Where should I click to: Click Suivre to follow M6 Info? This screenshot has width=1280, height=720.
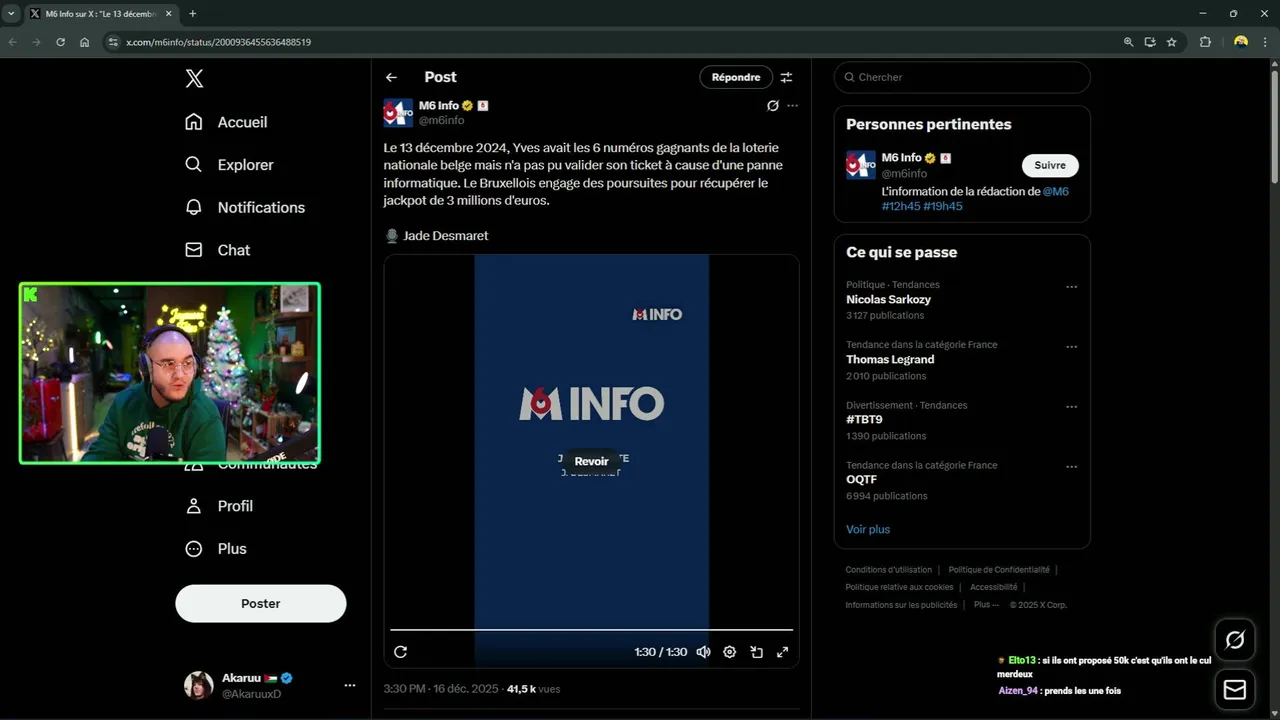pos(1050,165)
